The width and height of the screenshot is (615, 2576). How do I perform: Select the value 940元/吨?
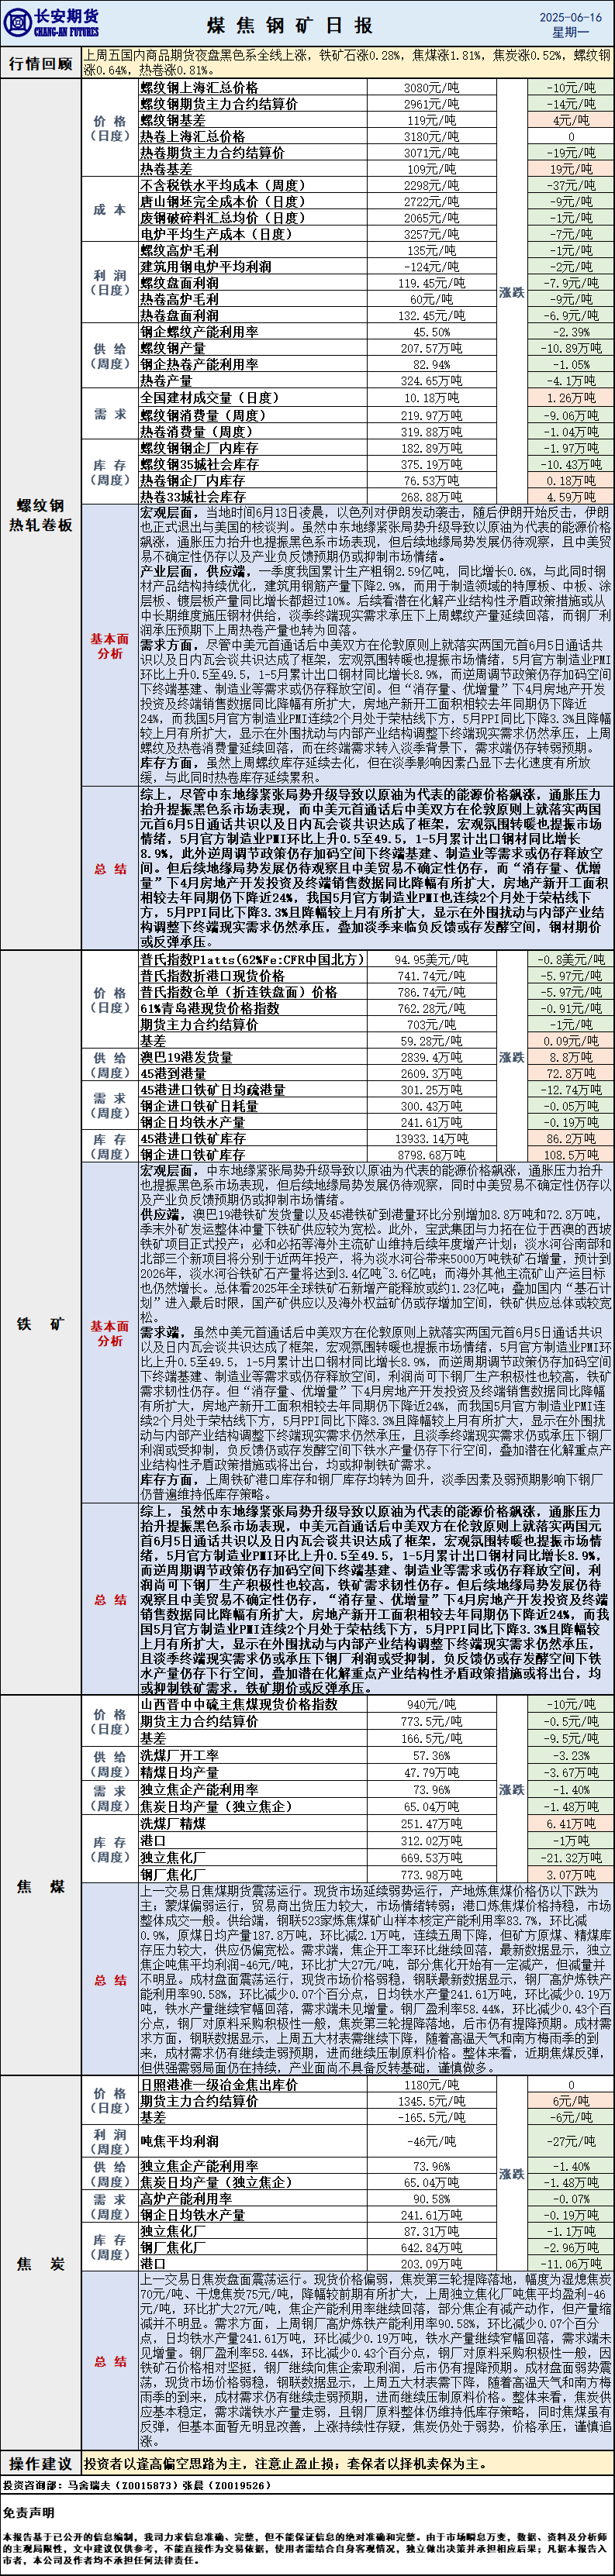pyautogui.click(x=431, y=1705)
